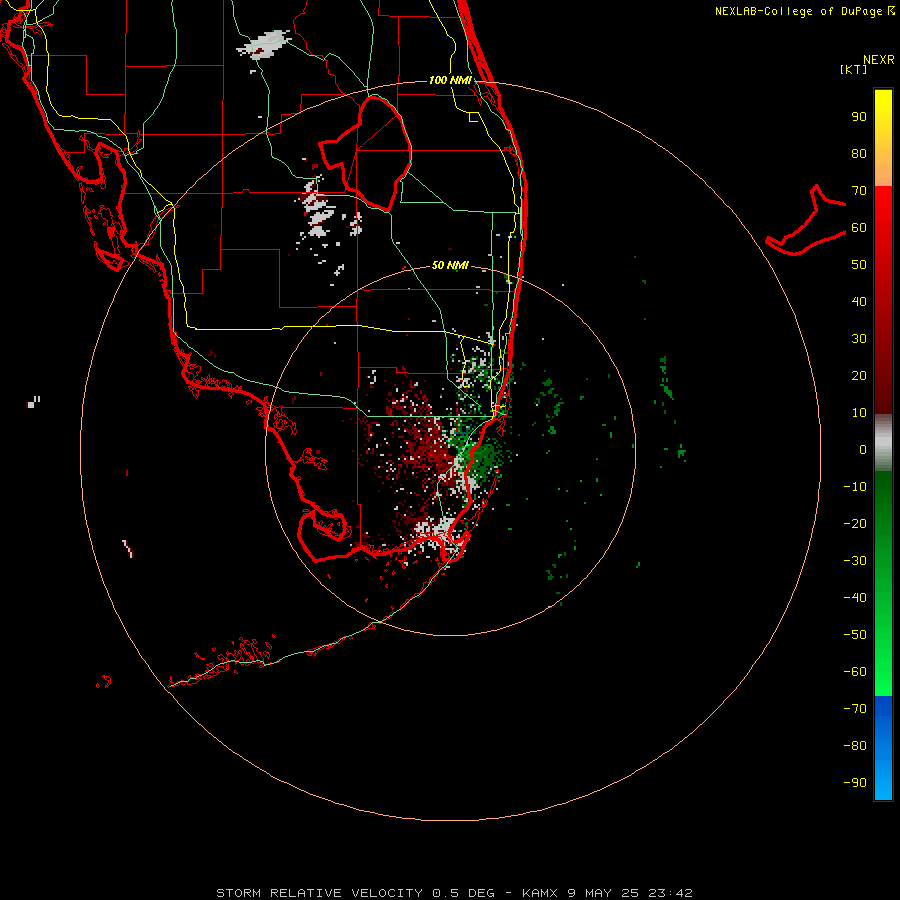
Task: Click the 'NEXR' label above the color scale
Action: tap(879, 60)
